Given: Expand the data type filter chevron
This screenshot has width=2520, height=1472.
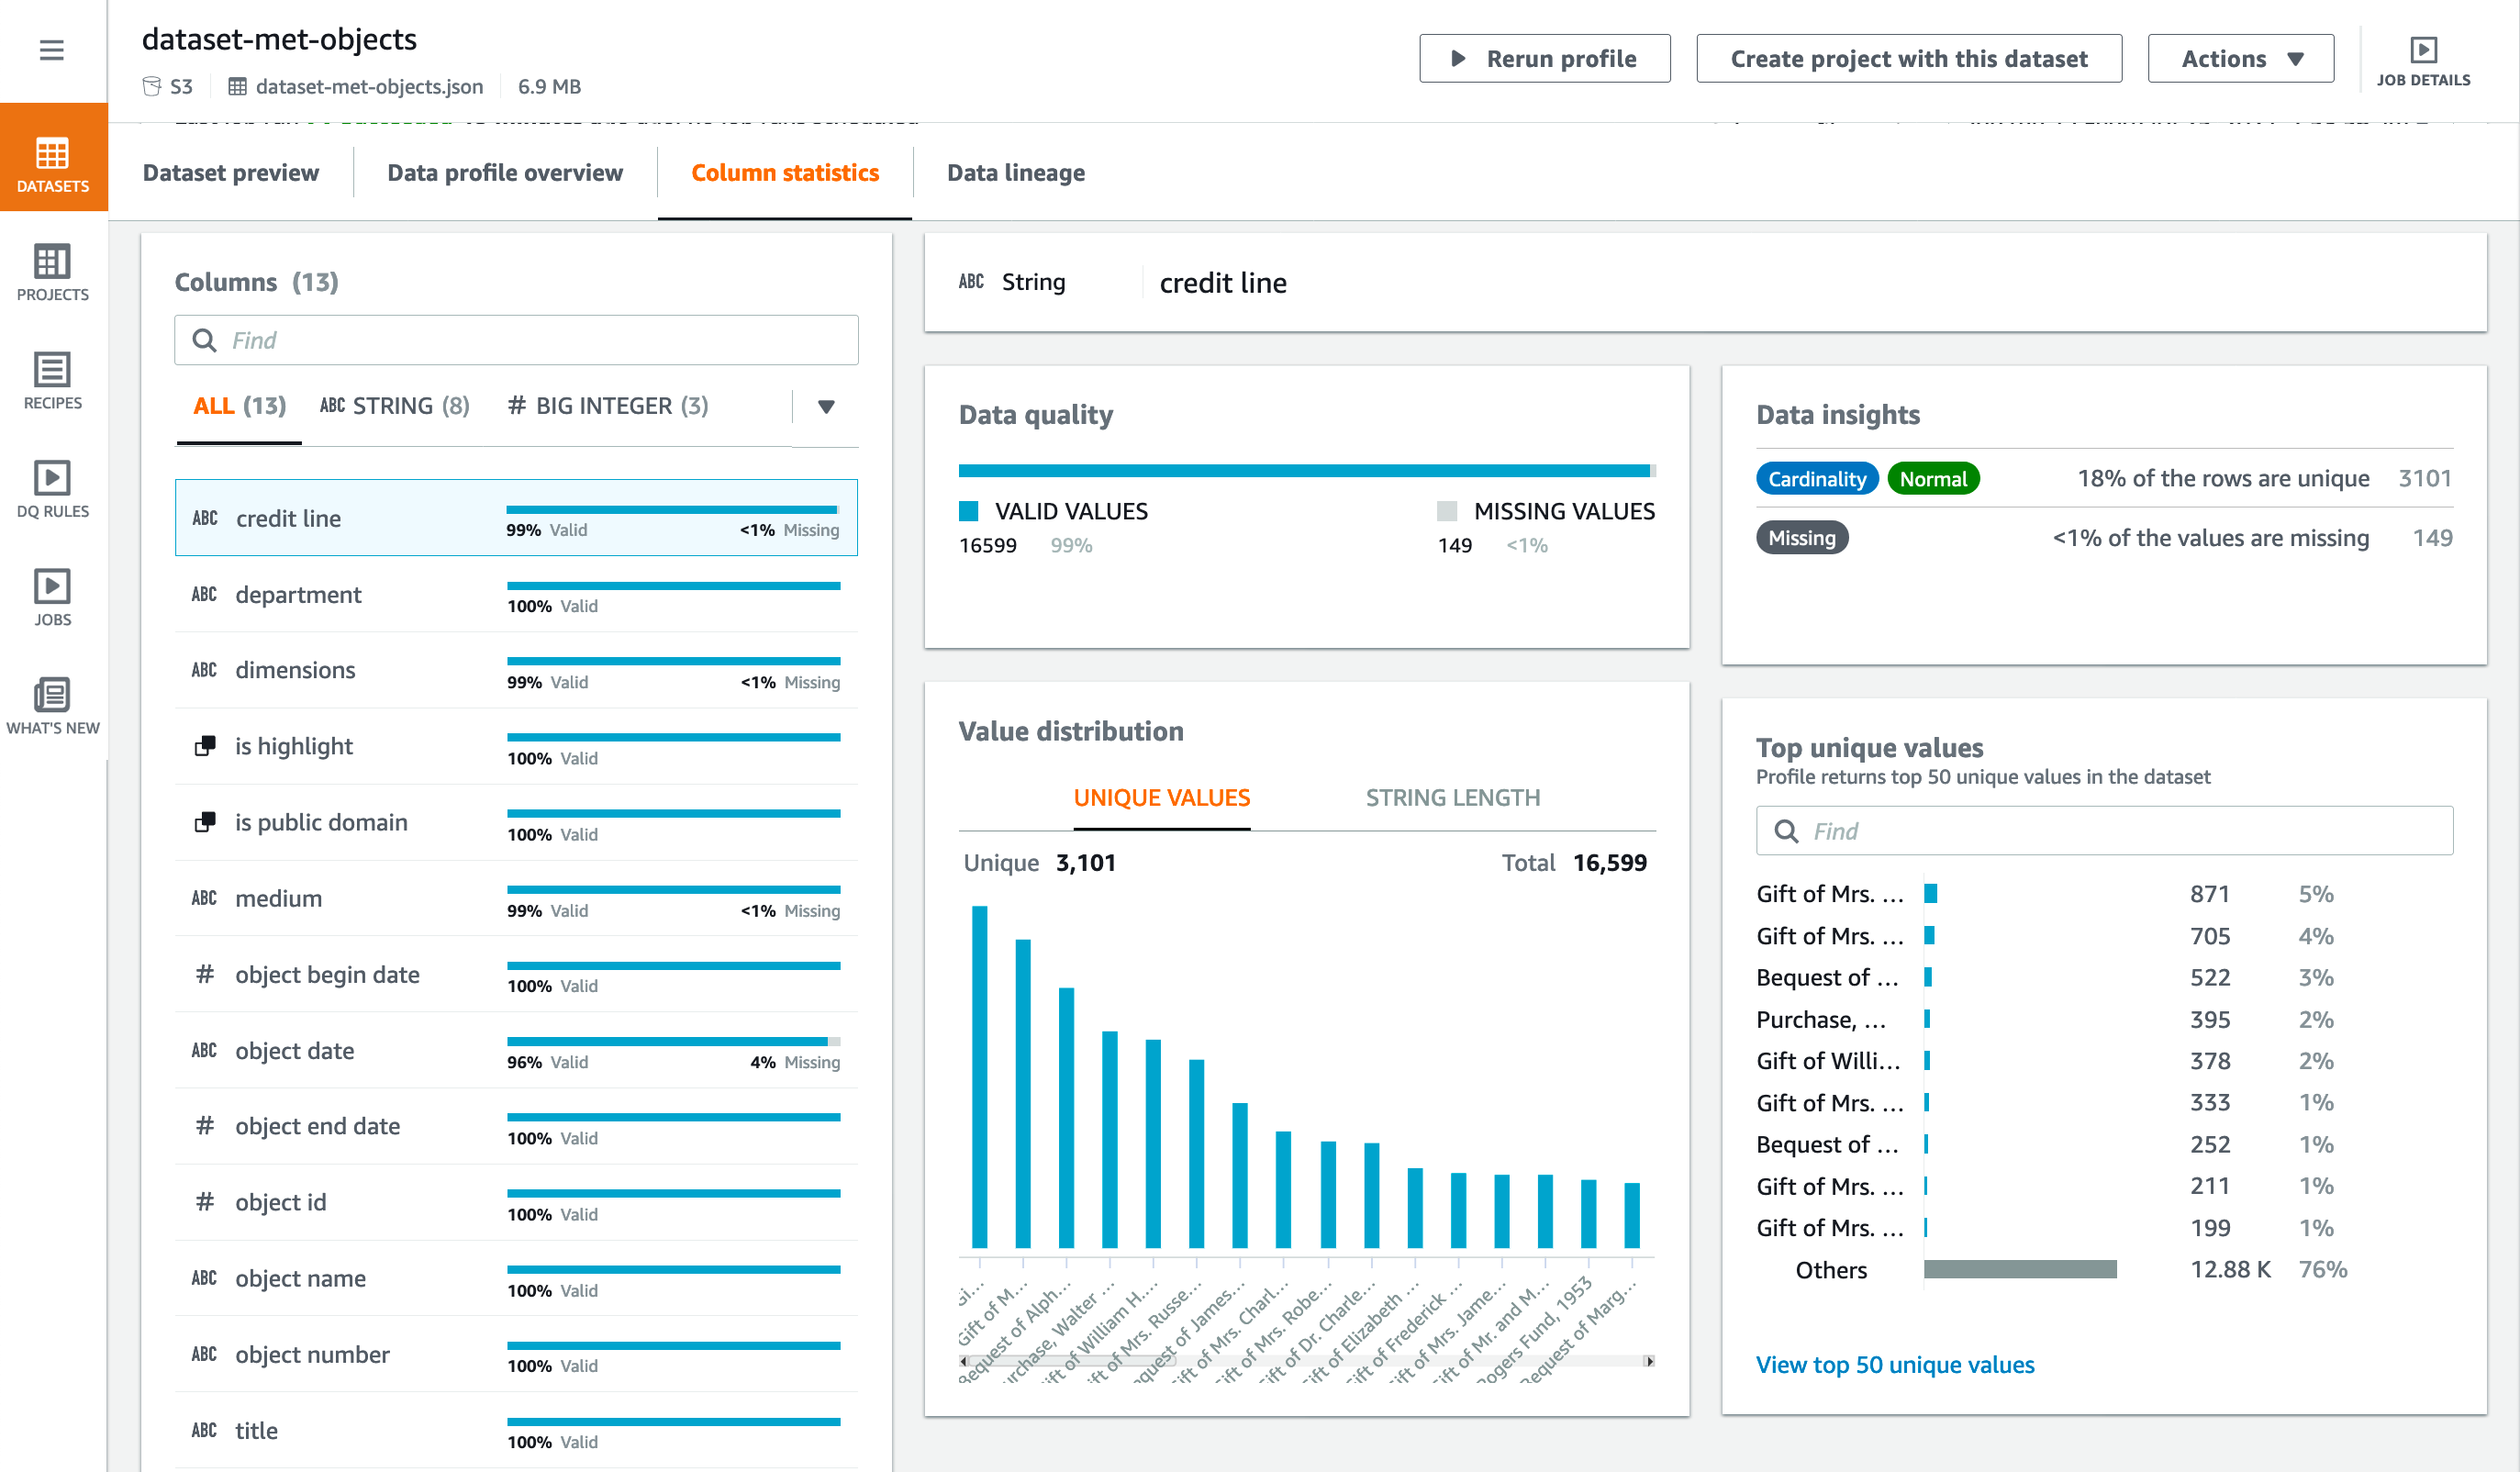Looking at the screenshot, I should [825, 406].
